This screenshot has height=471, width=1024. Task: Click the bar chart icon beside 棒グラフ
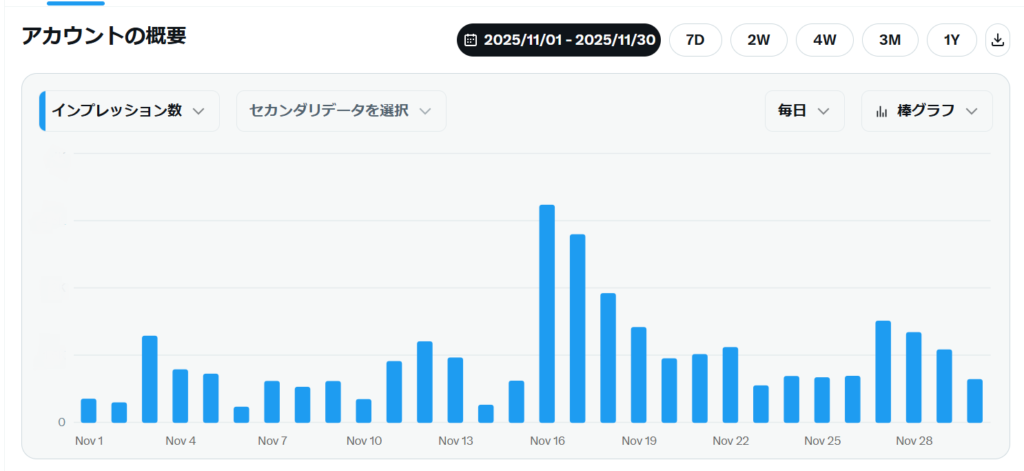(x=881, y=111)
